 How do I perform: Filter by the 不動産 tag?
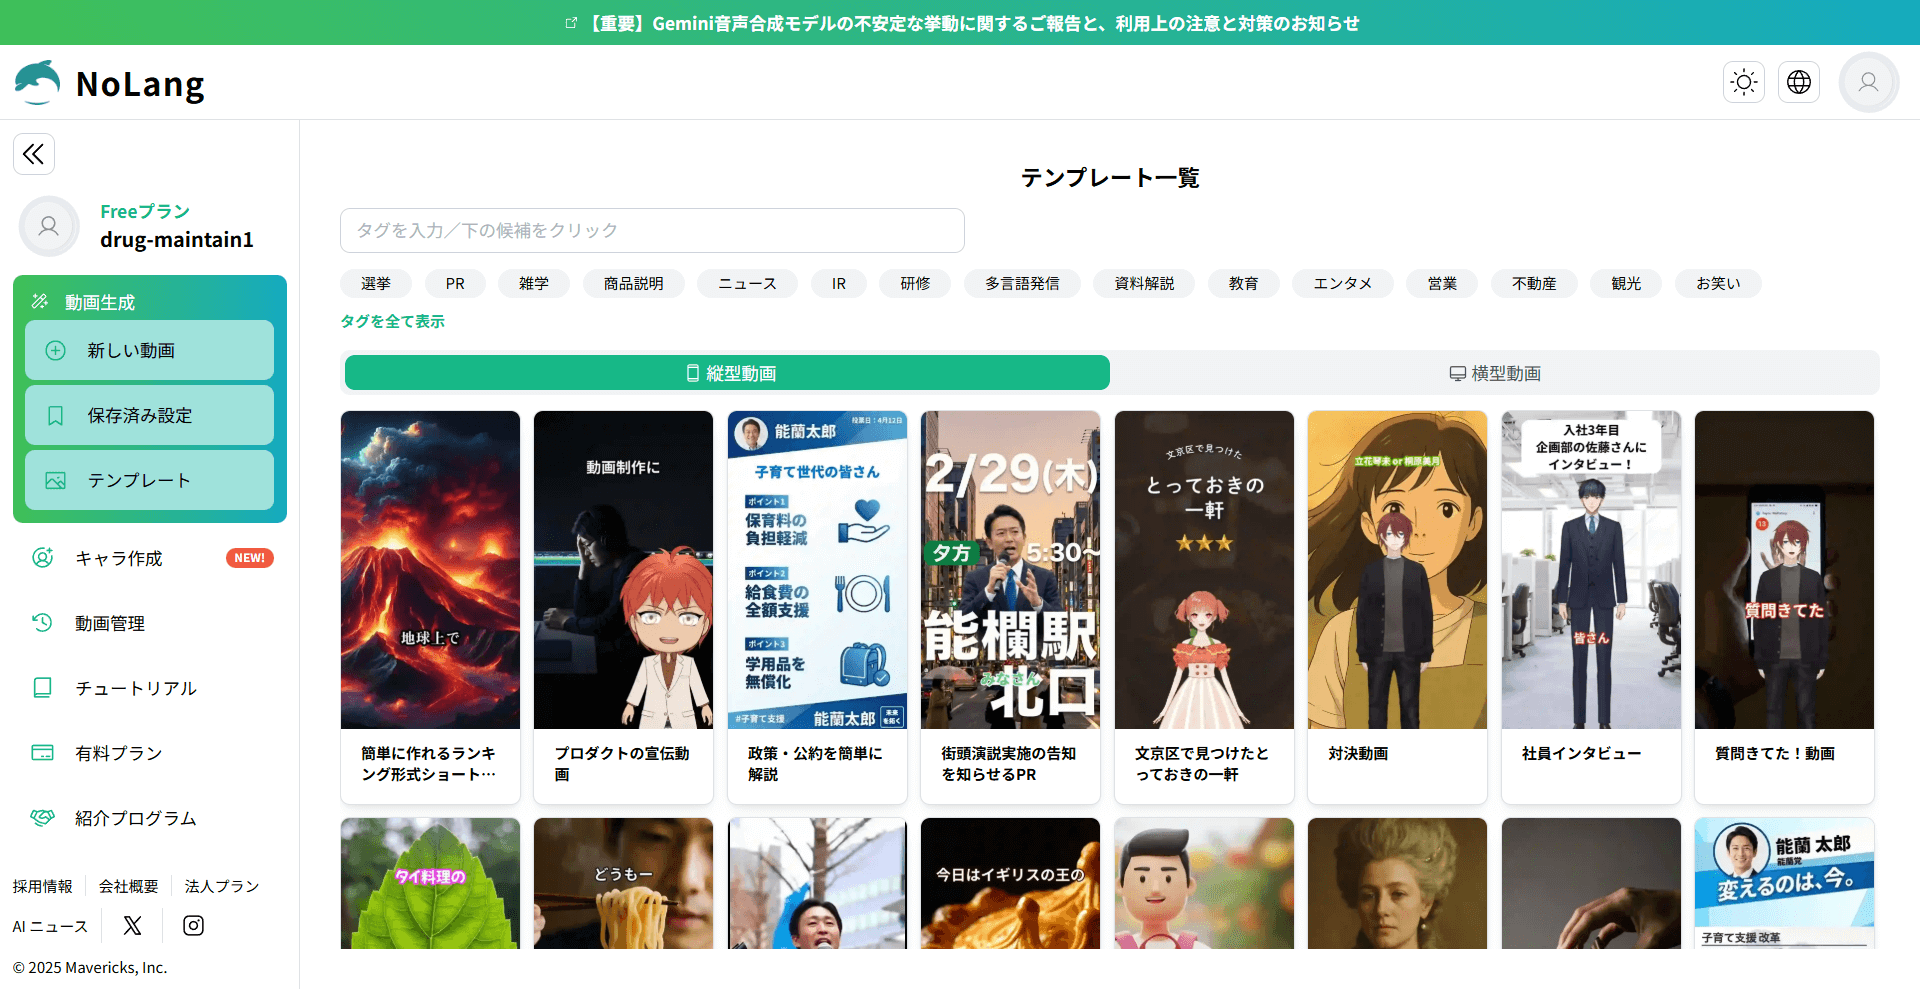[x=1533, y=284]
